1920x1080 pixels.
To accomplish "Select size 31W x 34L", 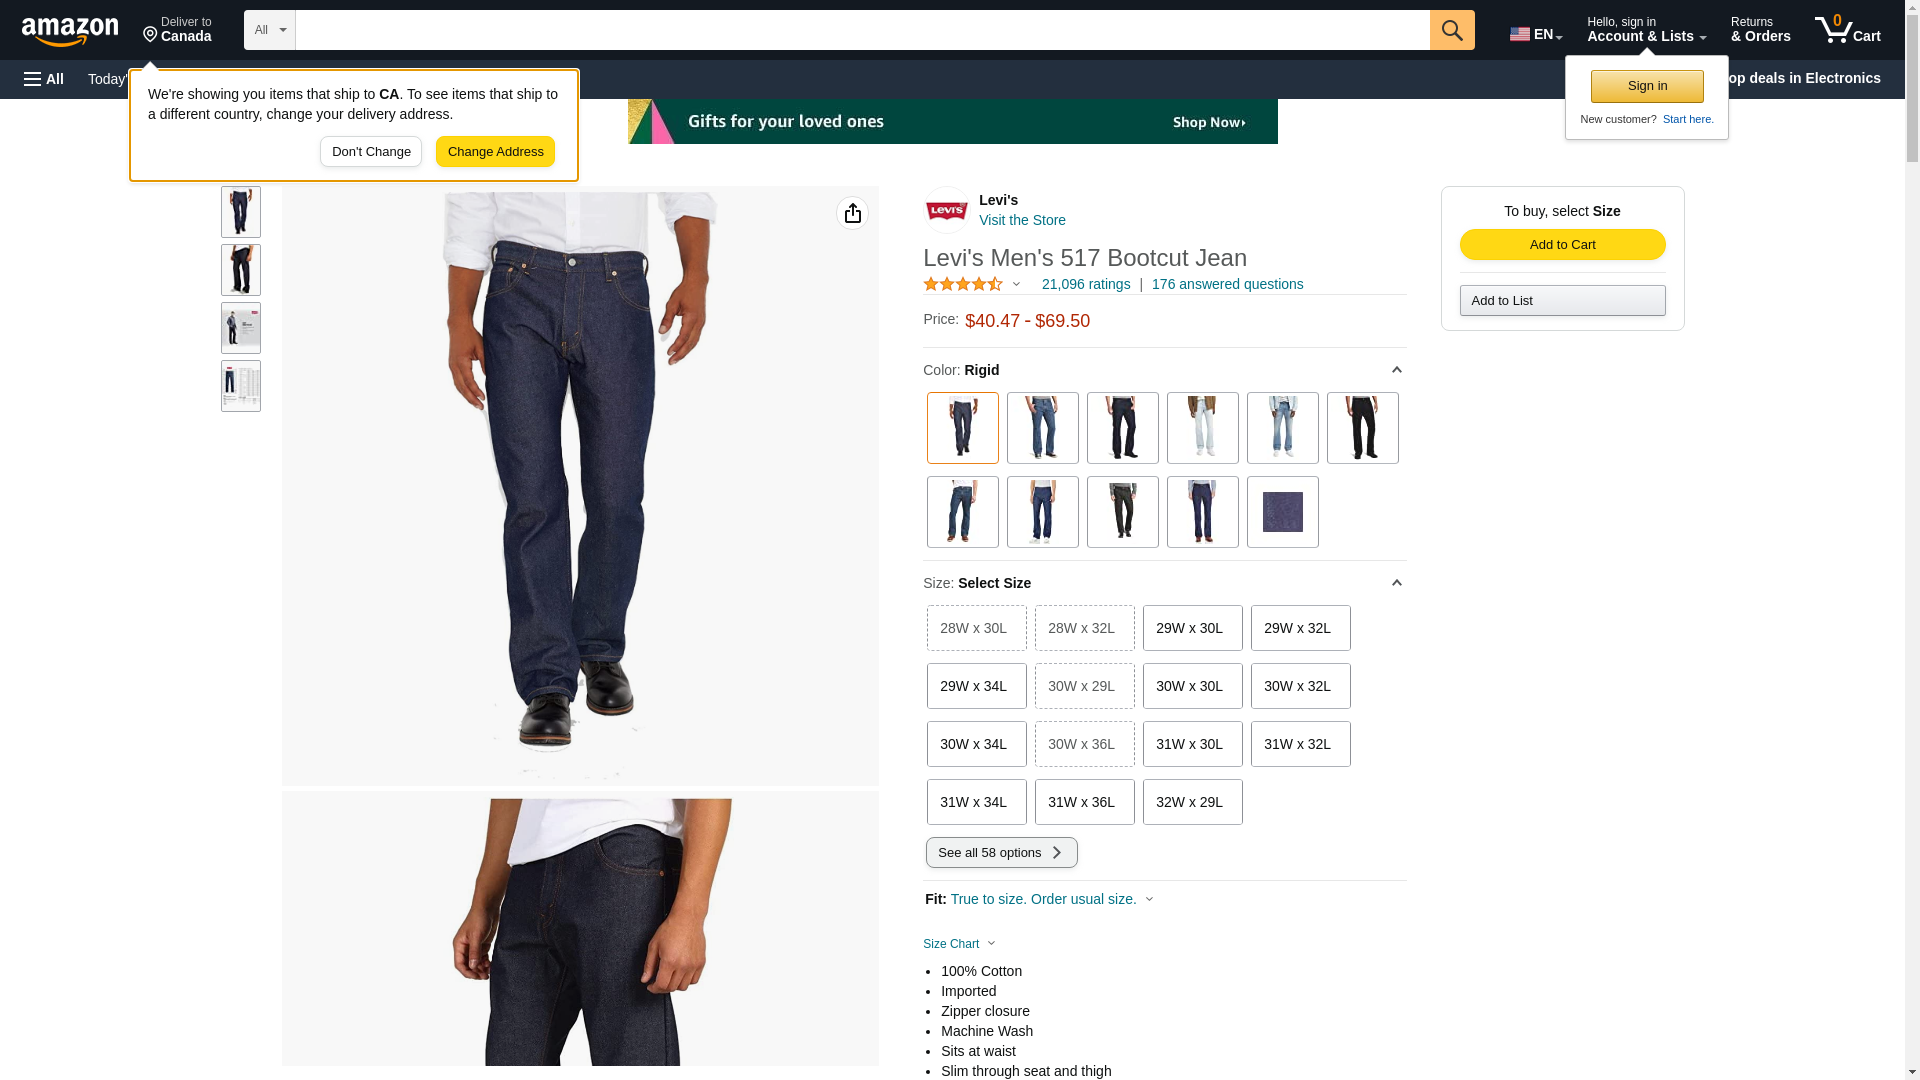I will click(x=976, y=802).
